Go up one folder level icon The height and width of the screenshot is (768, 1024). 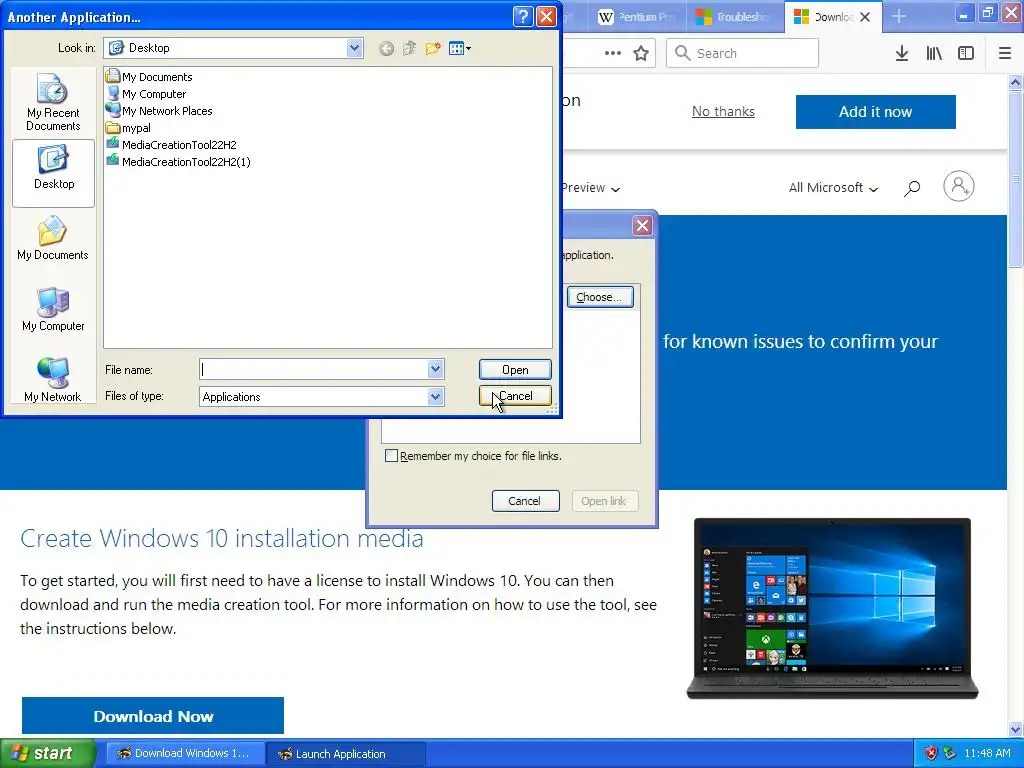pyautogui.click(x=409, y=48)
